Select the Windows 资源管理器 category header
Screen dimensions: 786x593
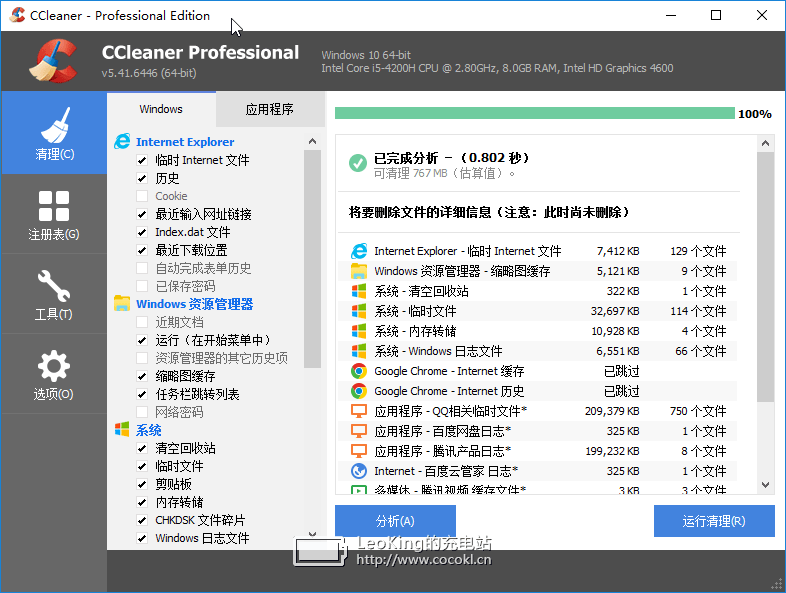click(x=194, y=304)
